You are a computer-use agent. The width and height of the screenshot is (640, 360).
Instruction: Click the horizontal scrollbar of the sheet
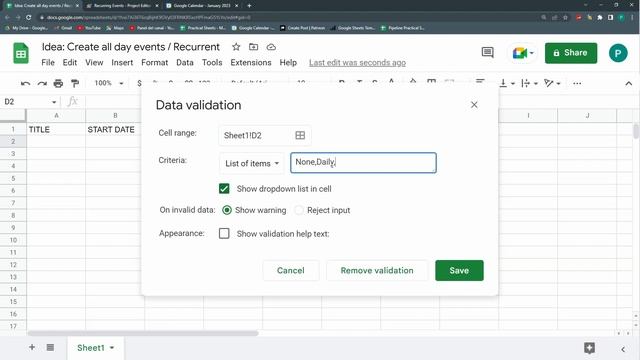tap(143, 333)
